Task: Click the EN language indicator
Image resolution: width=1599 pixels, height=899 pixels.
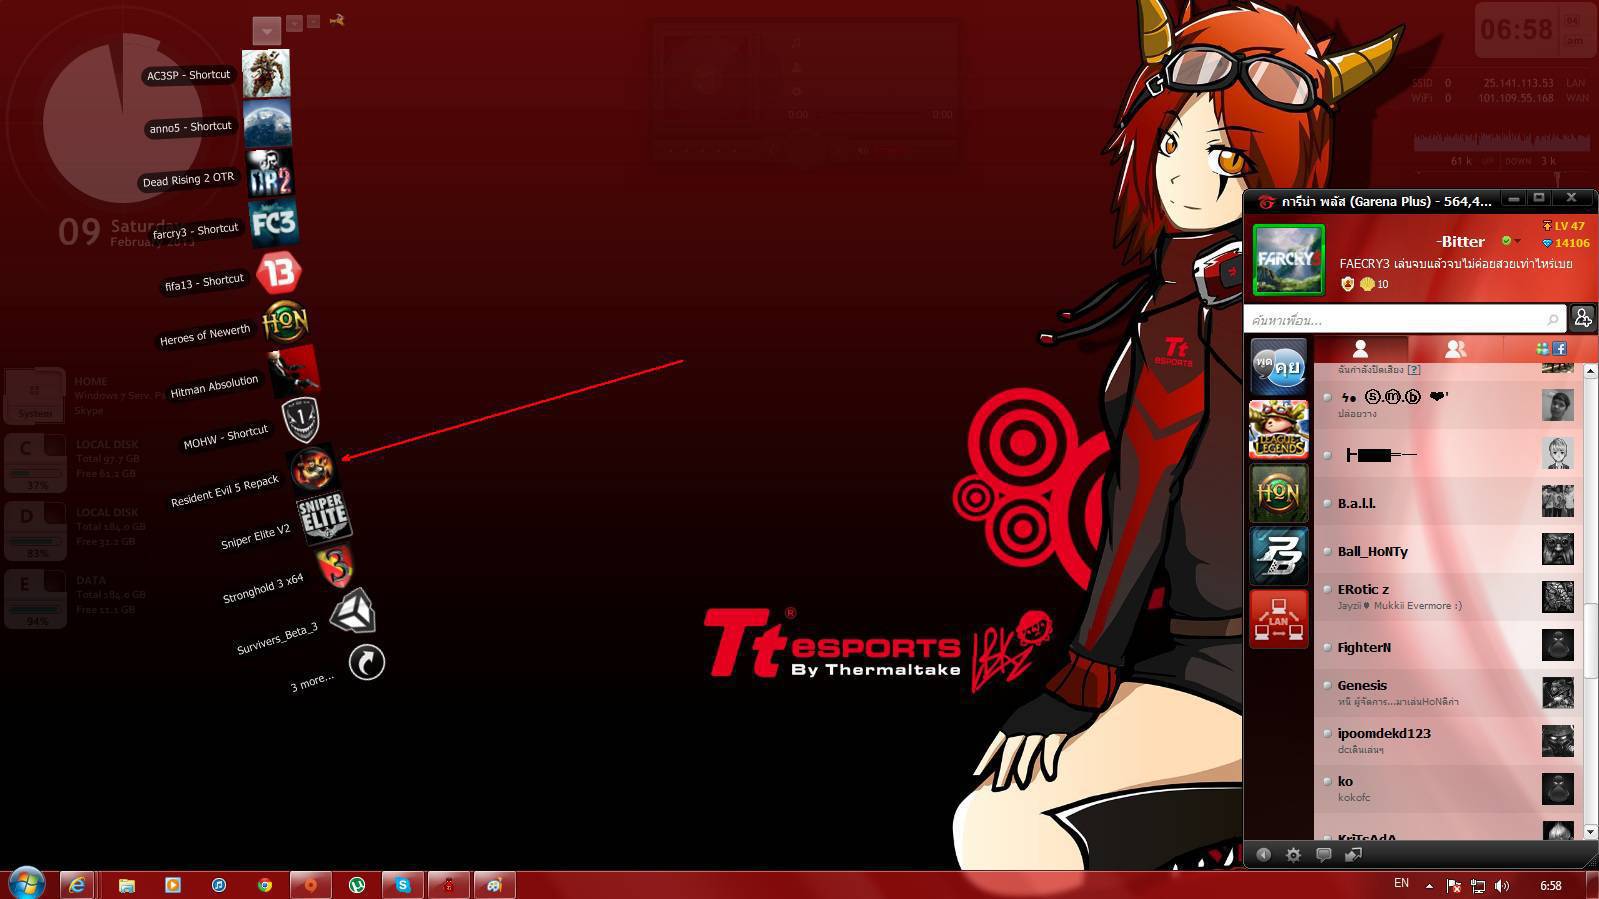Action: [1401, 883]
